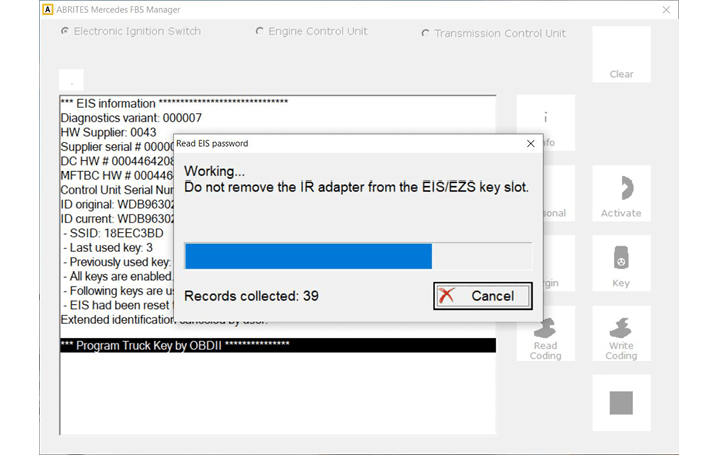Click the small dot button above log
The image size is (719, 455).
[x=71, y=80]
